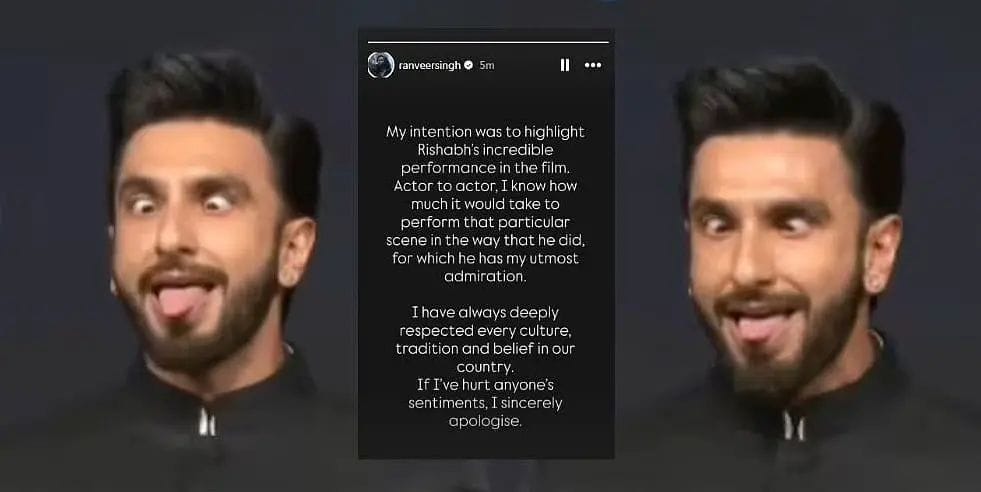Click 'I have always deeply' text line
This screenshot has width=981, height=492.
pyautogui.click(x=485, y=312)
